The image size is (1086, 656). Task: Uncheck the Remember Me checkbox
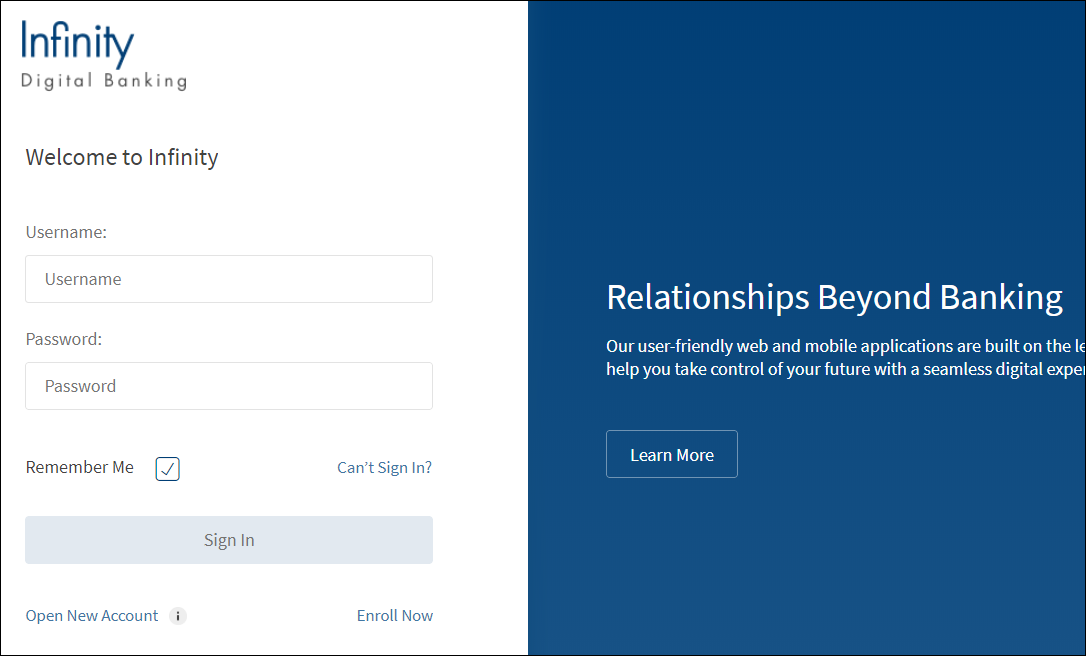coord(167,468)
